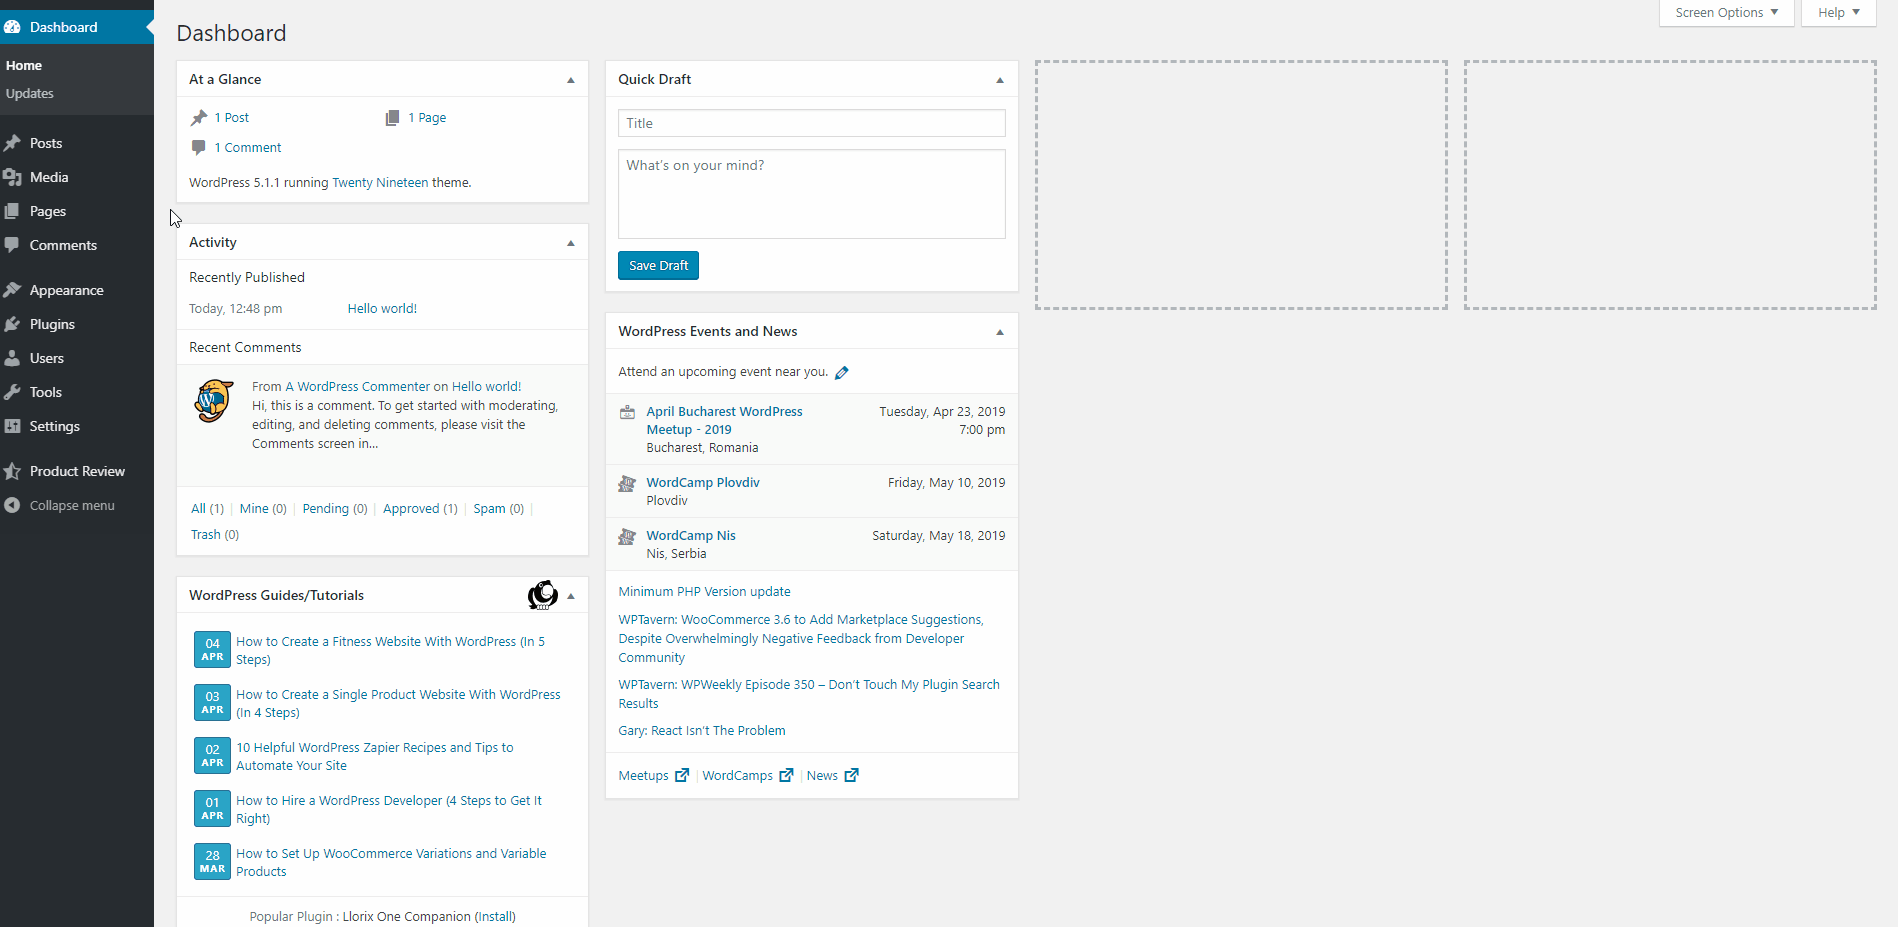
Task: Click the Appearance paintbrush icon
Action: point(13,290)
